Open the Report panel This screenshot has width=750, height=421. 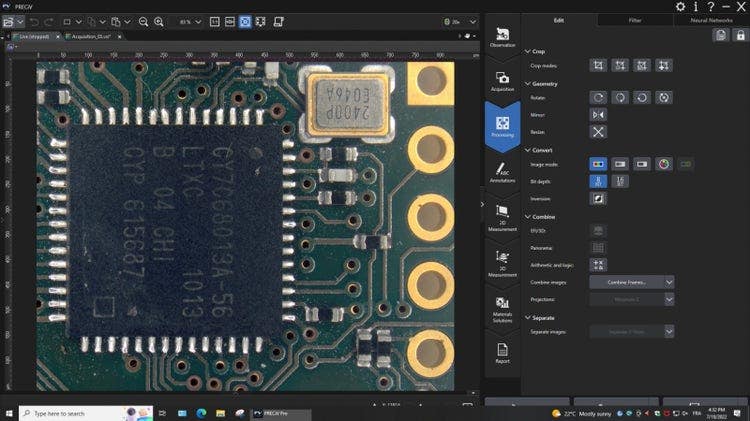502,351
